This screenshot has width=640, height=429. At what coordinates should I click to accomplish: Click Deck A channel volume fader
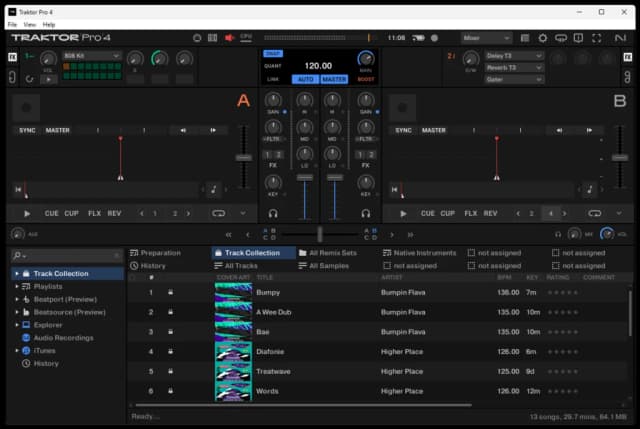click(x=304, y=178)
